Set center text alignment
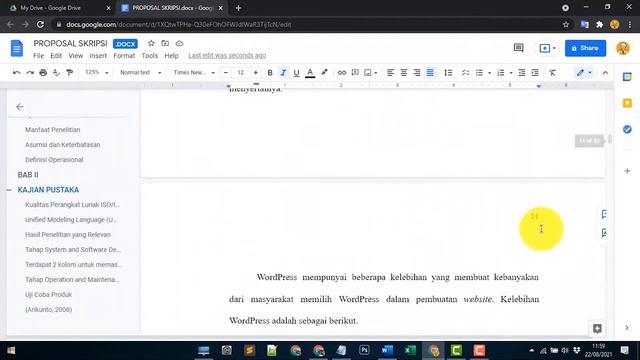The height and width of the screenshot is (360, 640). point(404,73)
